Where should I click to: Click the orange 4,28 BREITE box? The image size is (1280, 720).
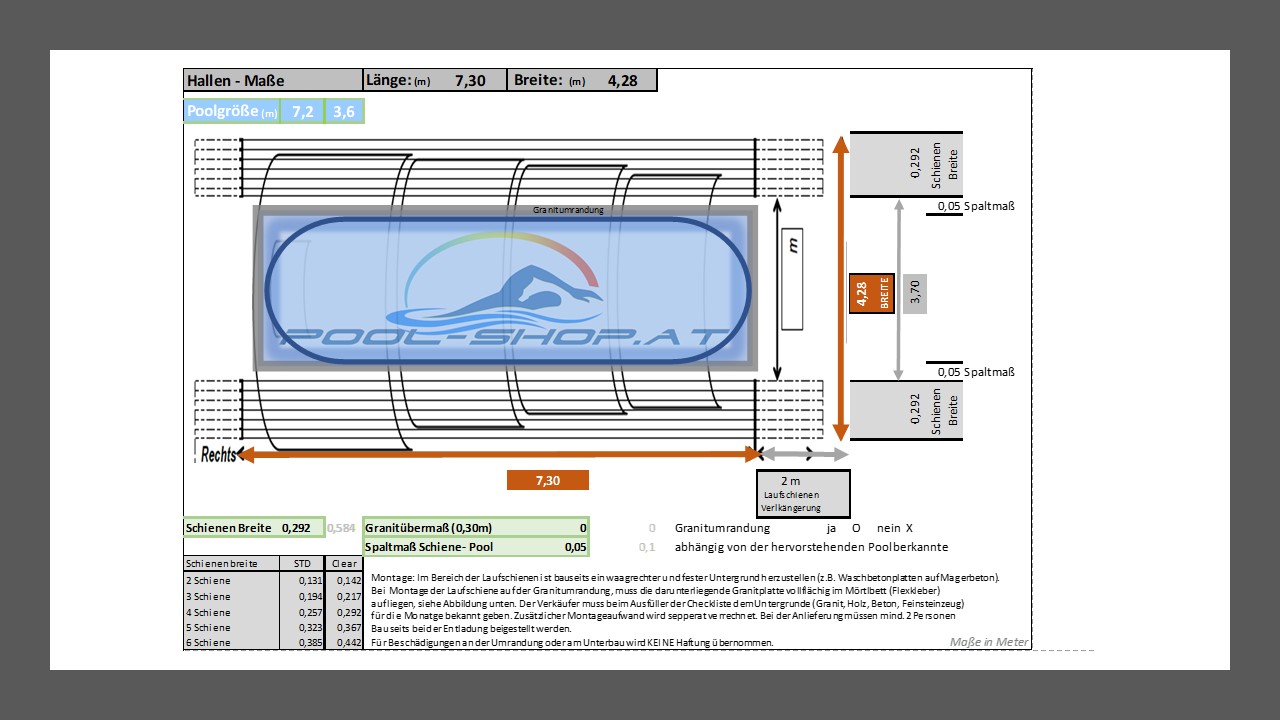871,293
